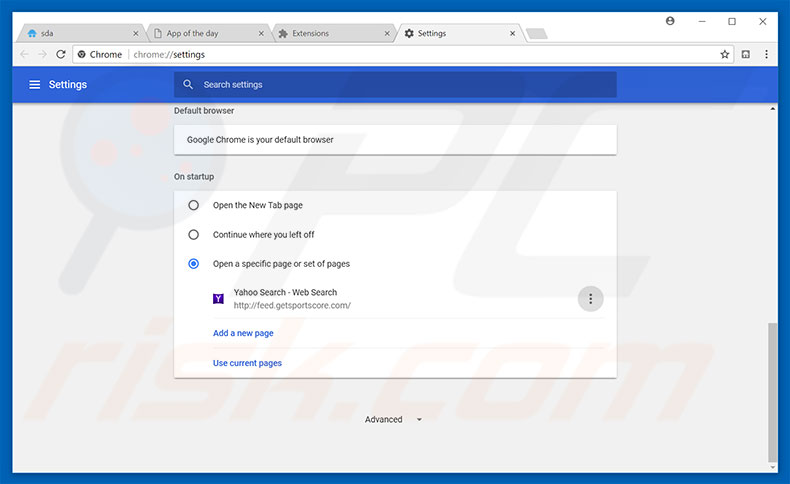Click the scrollbar down arrow

coord(772,467)
